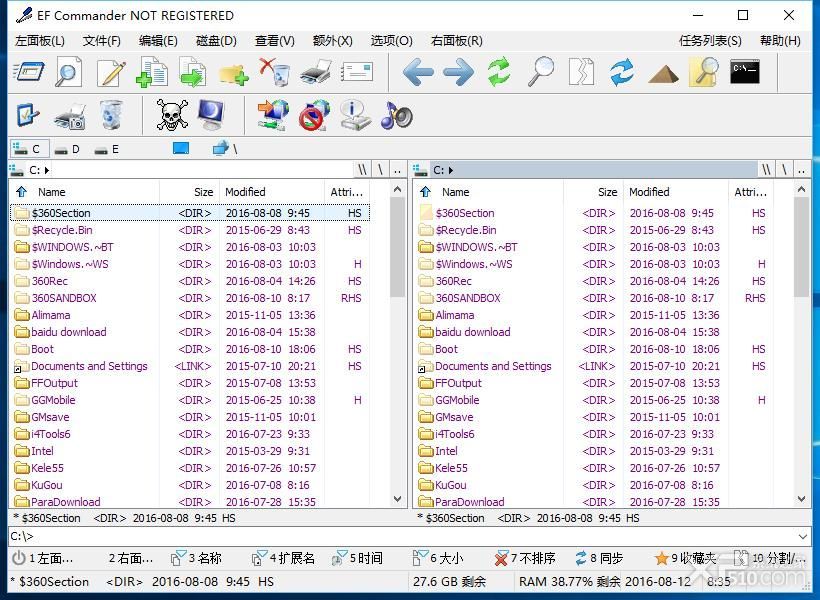Image resolution: width=820 pixels, height=600 pixels.
Task: Click the magnifier view file toolbar icon
Action: coord(69,72)
